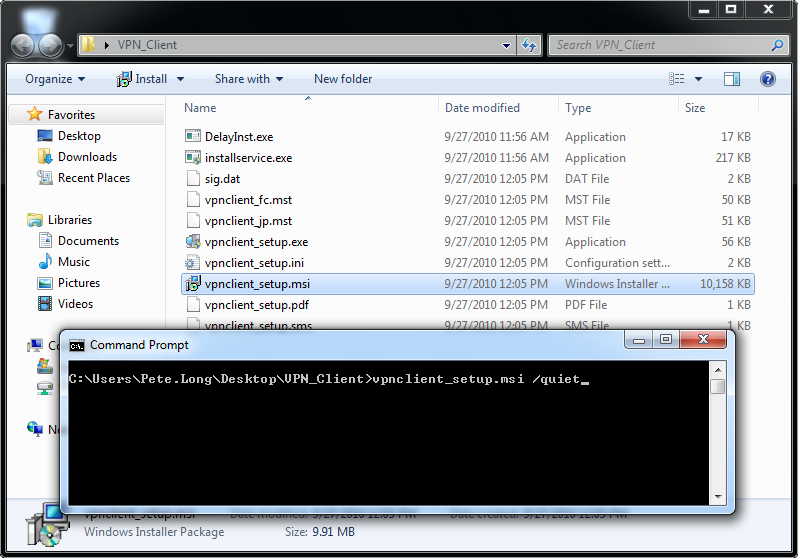Open the Videos library

(x=75, y=303)
